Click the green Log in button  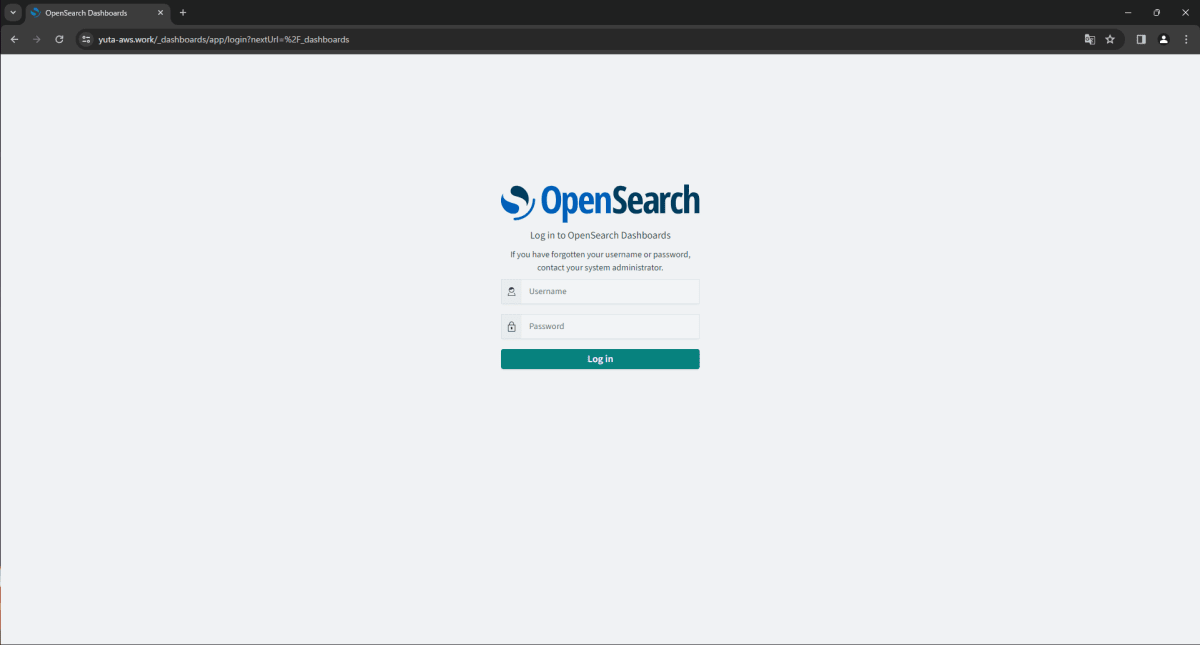tap(600, 359)
